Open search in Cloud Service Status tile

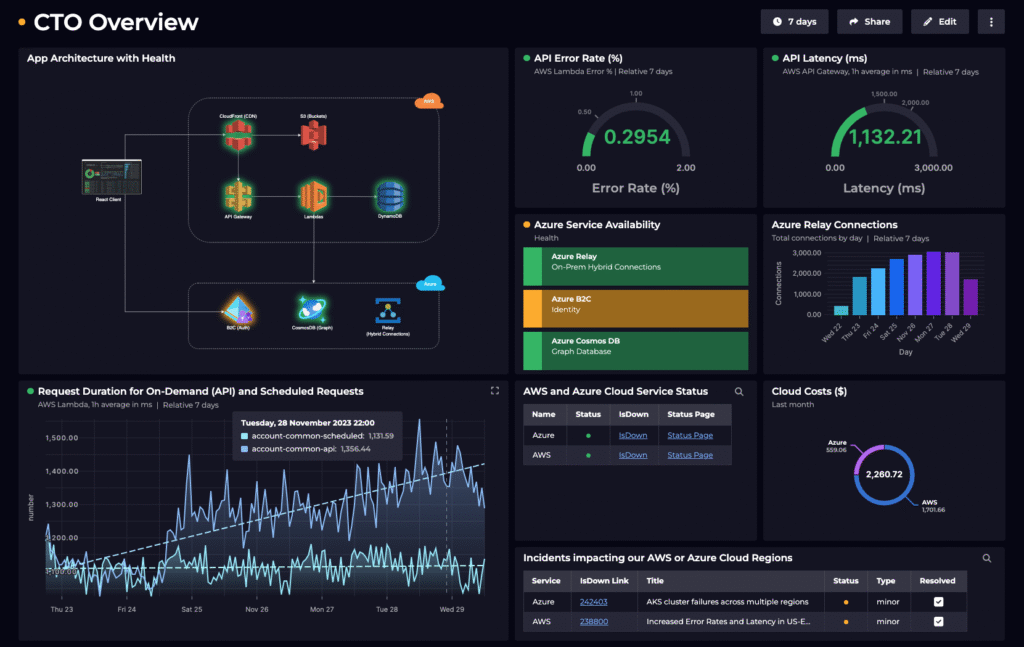point(739,392)
